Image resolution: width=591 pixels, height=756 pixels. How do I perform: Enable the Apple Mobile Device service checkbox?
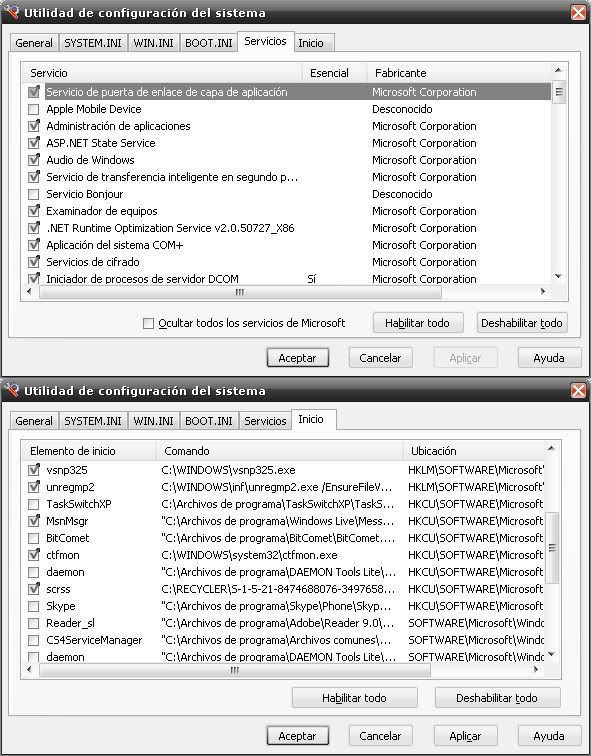(x=34, y=109)
